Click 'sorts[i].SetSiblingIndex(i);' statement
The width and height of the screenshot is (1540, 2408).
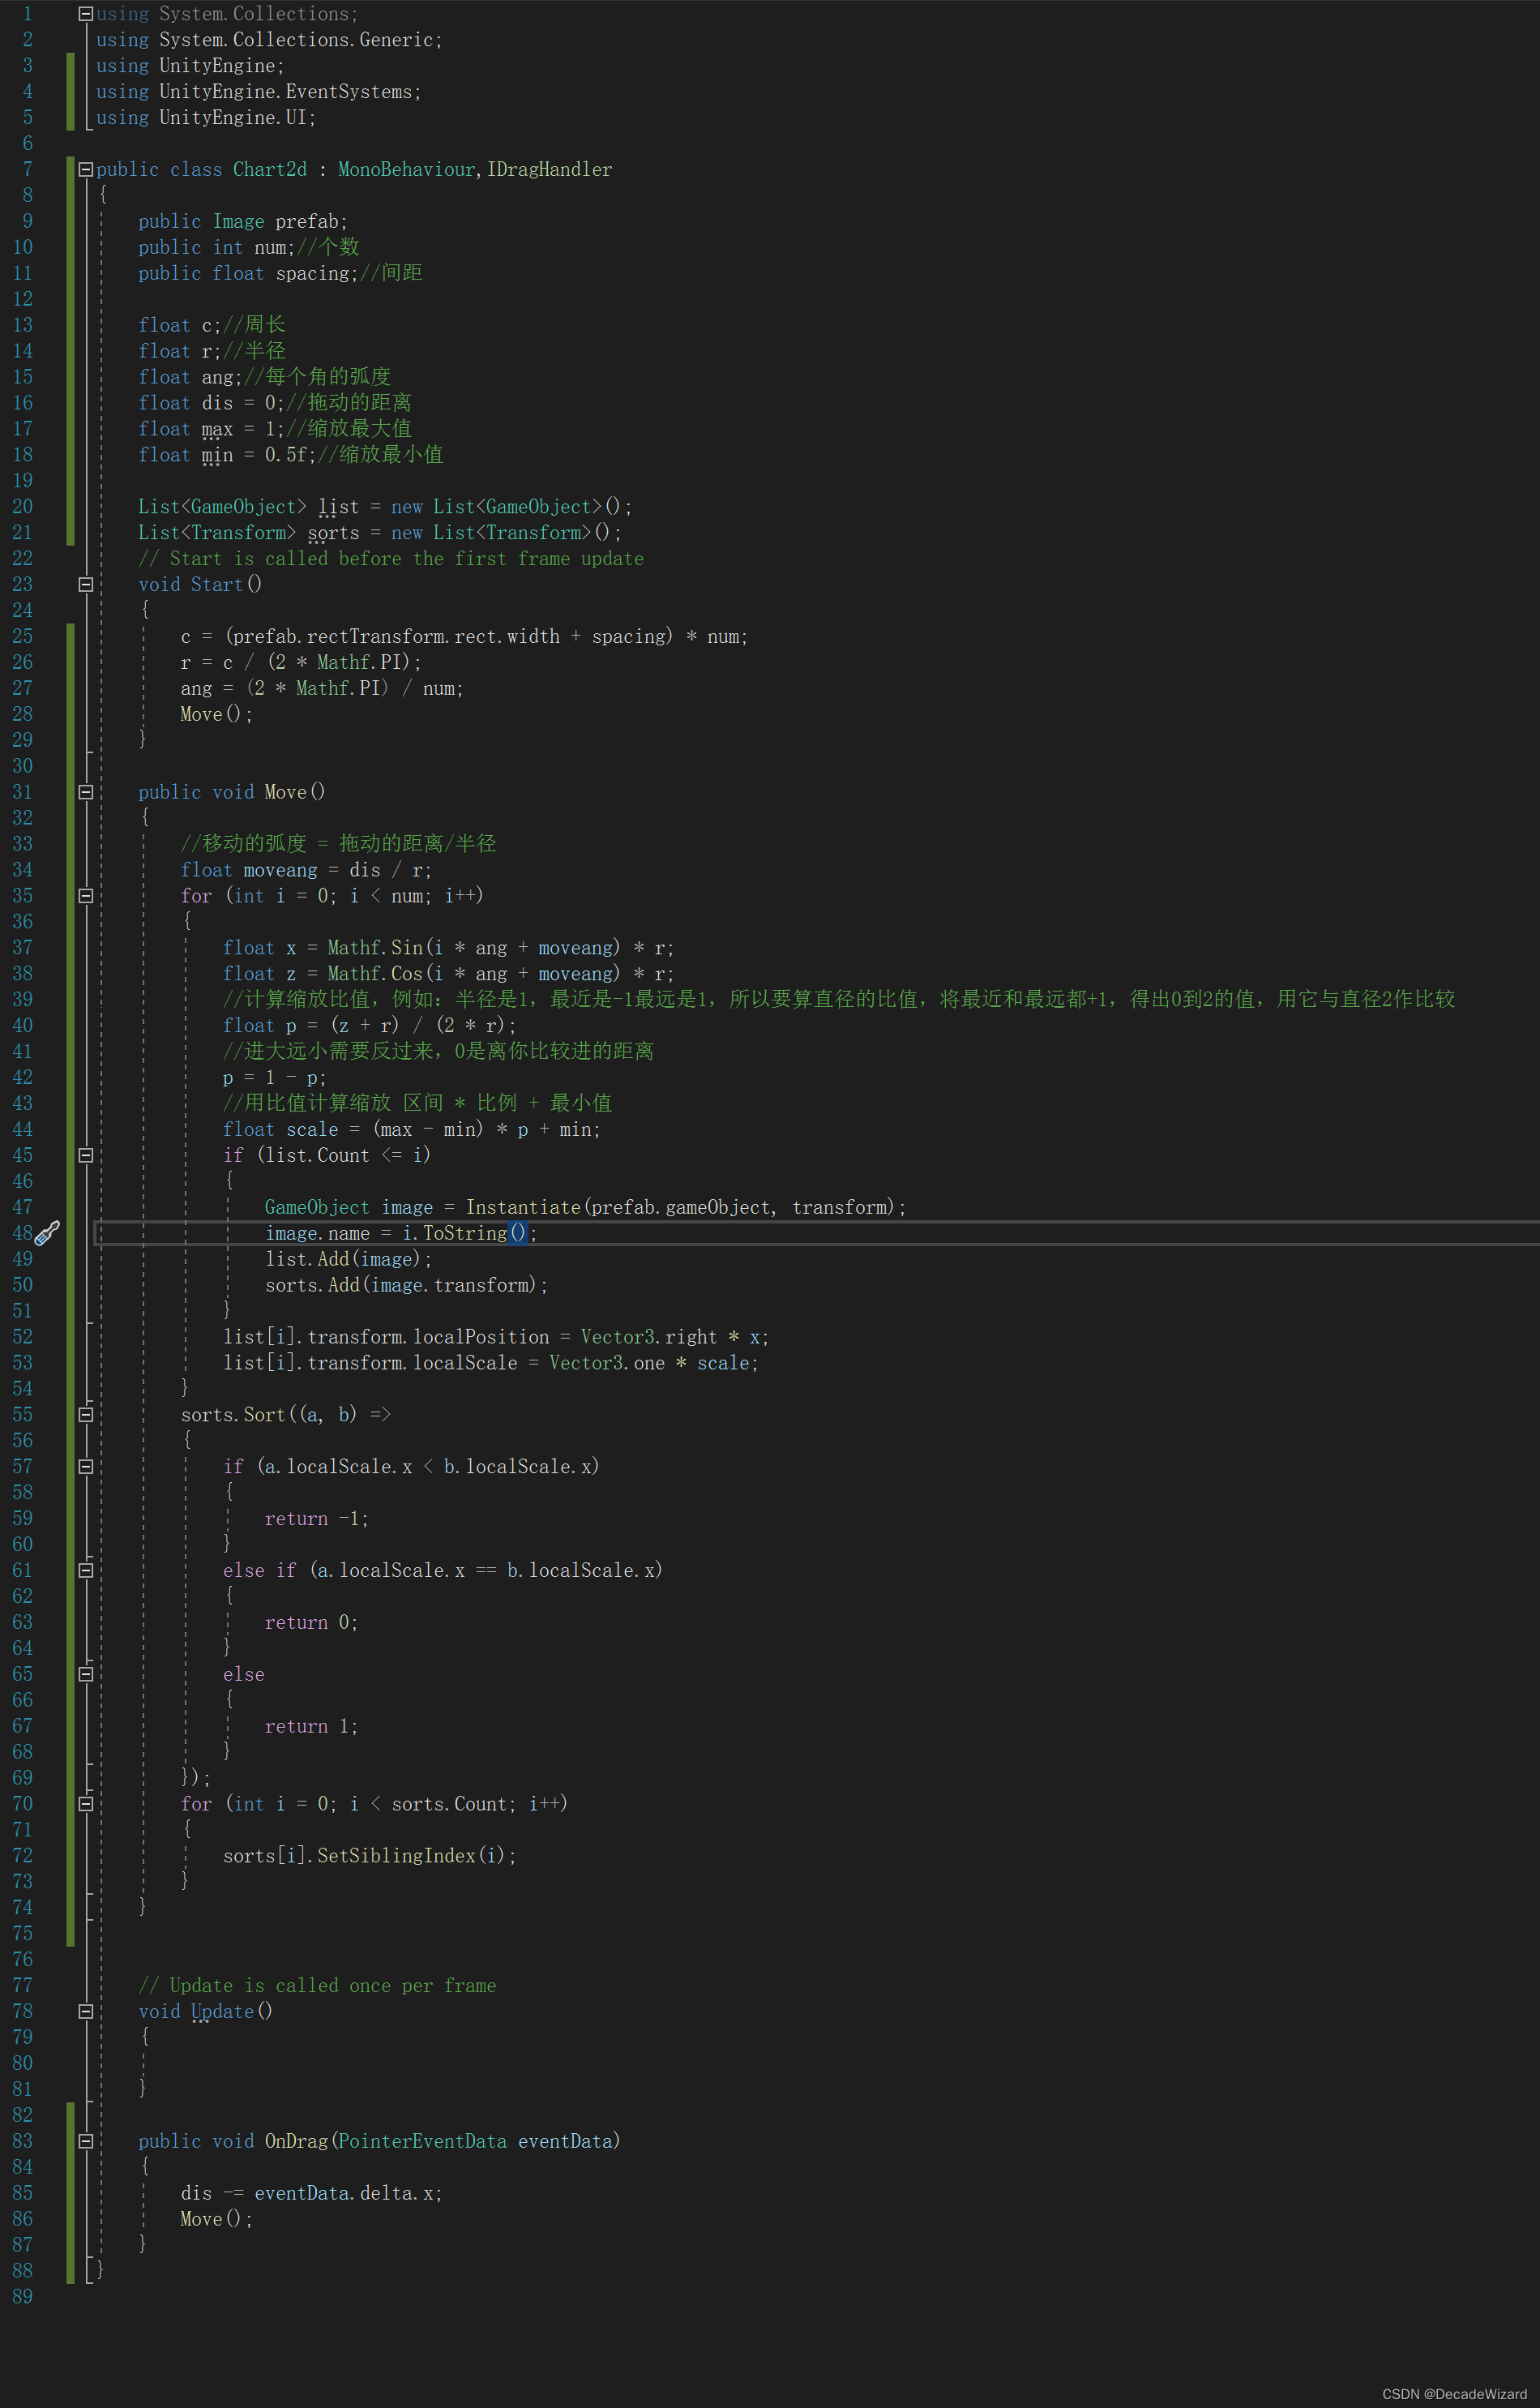pyautogui.click(x=370, y=1856)
